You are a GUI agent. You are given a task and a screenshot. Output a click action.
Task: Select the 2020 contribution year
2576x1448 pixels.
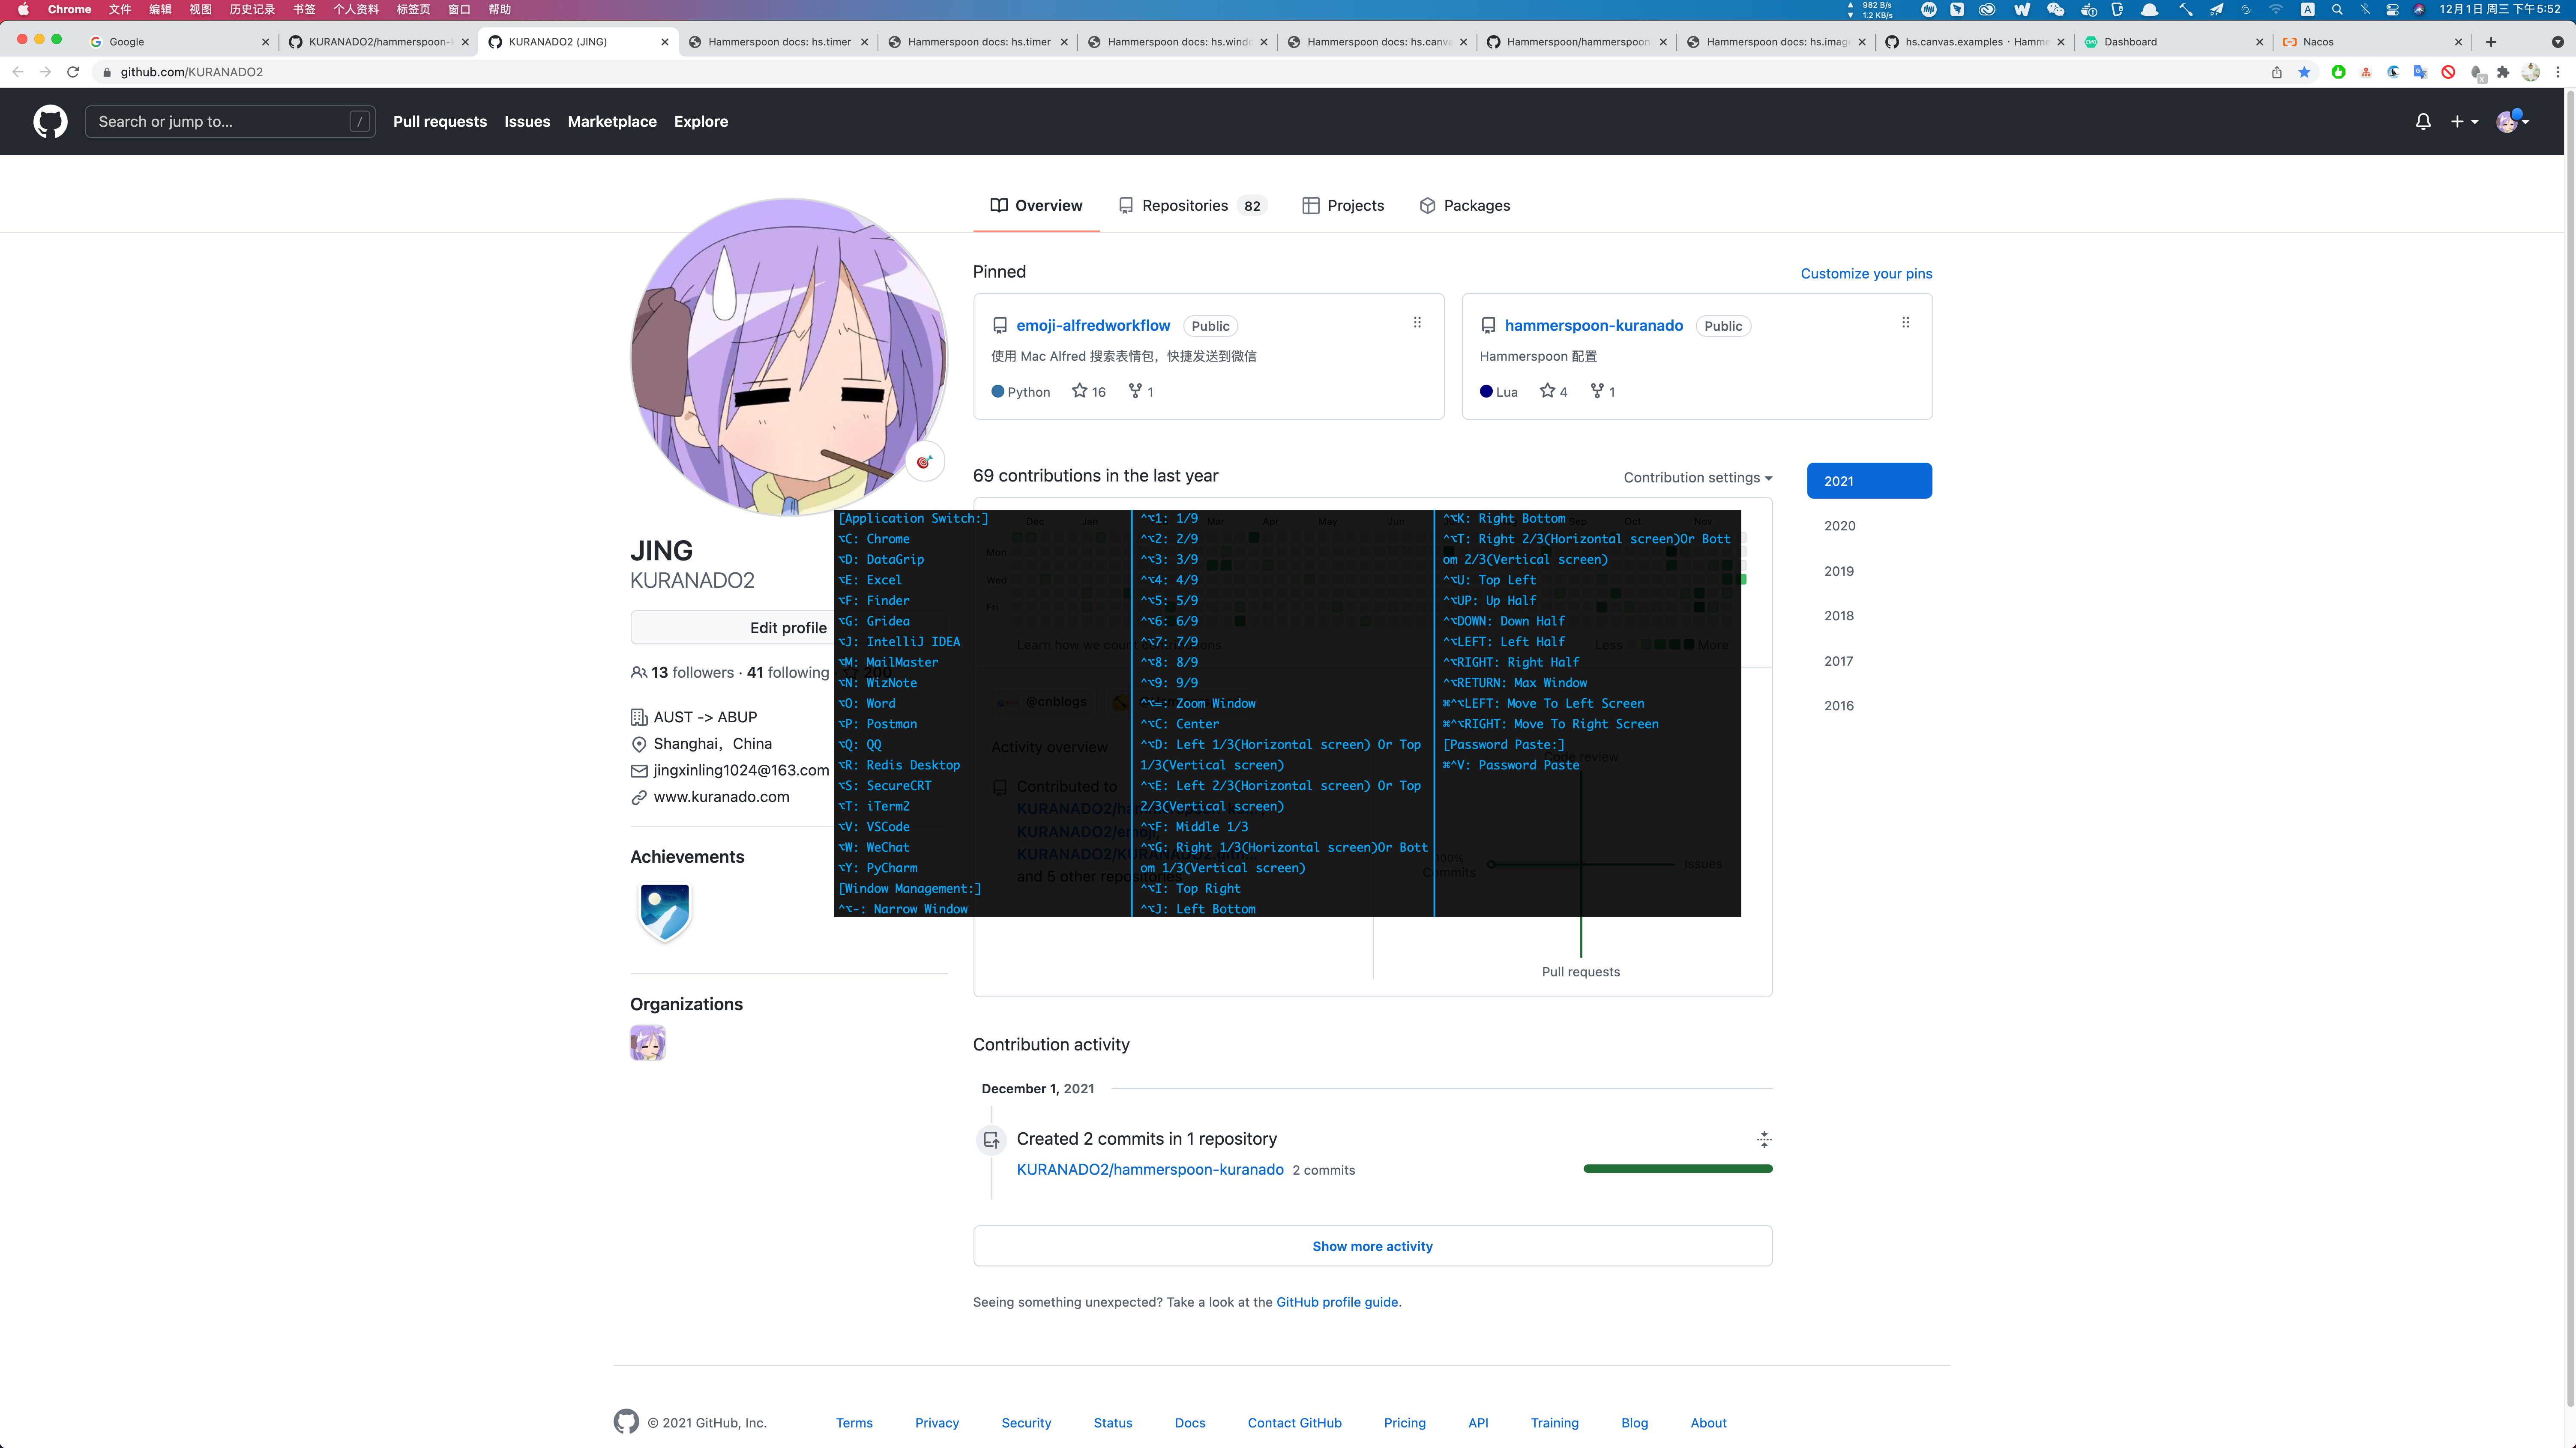[1839, 526]
